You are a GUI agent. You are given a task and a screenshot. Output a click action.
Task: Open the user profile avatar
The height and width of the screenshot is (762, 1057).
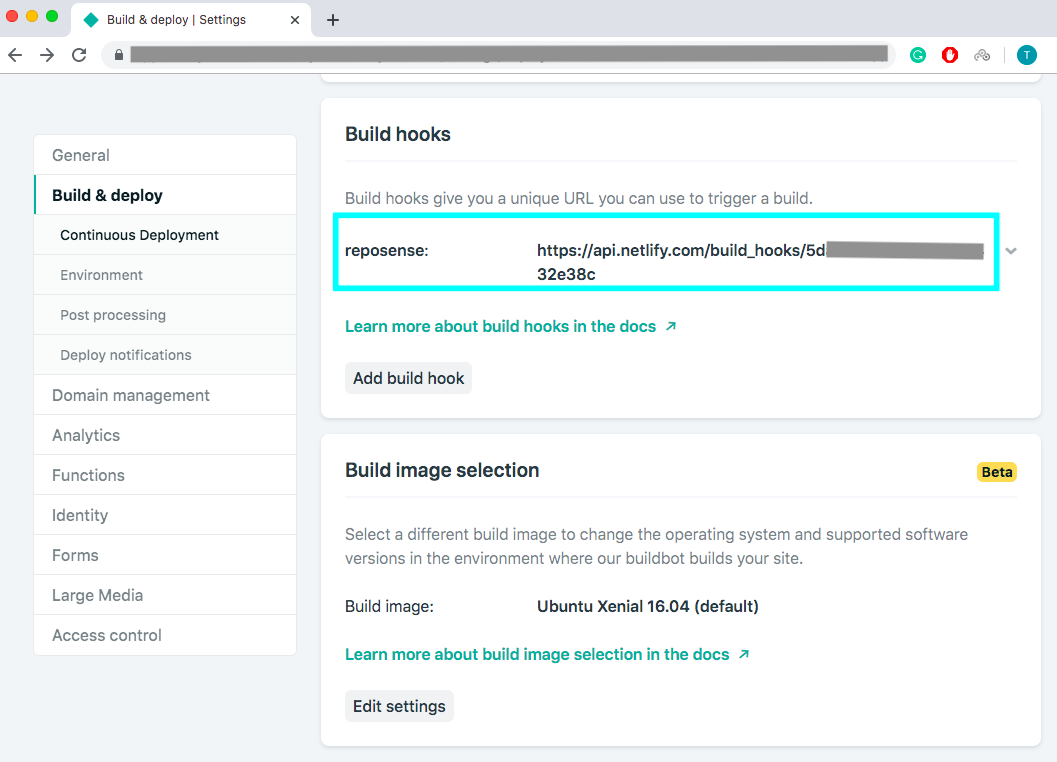(1026, 55)
